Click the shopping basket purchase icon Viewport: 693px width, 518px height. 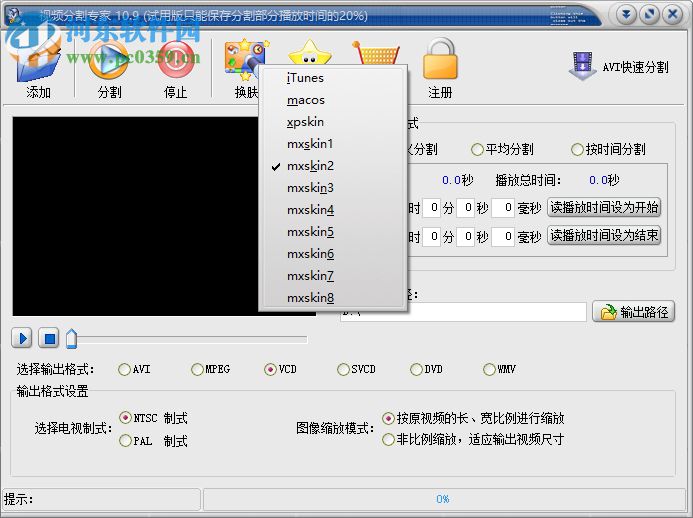click(376, 52)
